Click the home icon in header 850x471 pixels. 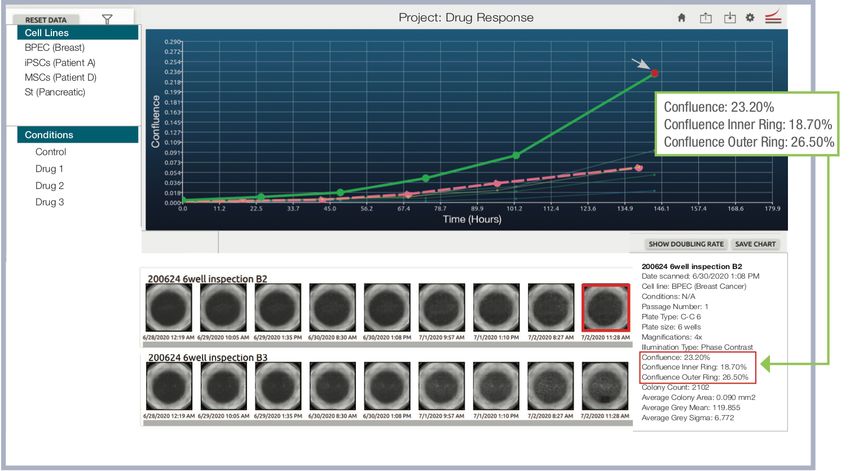681,18
